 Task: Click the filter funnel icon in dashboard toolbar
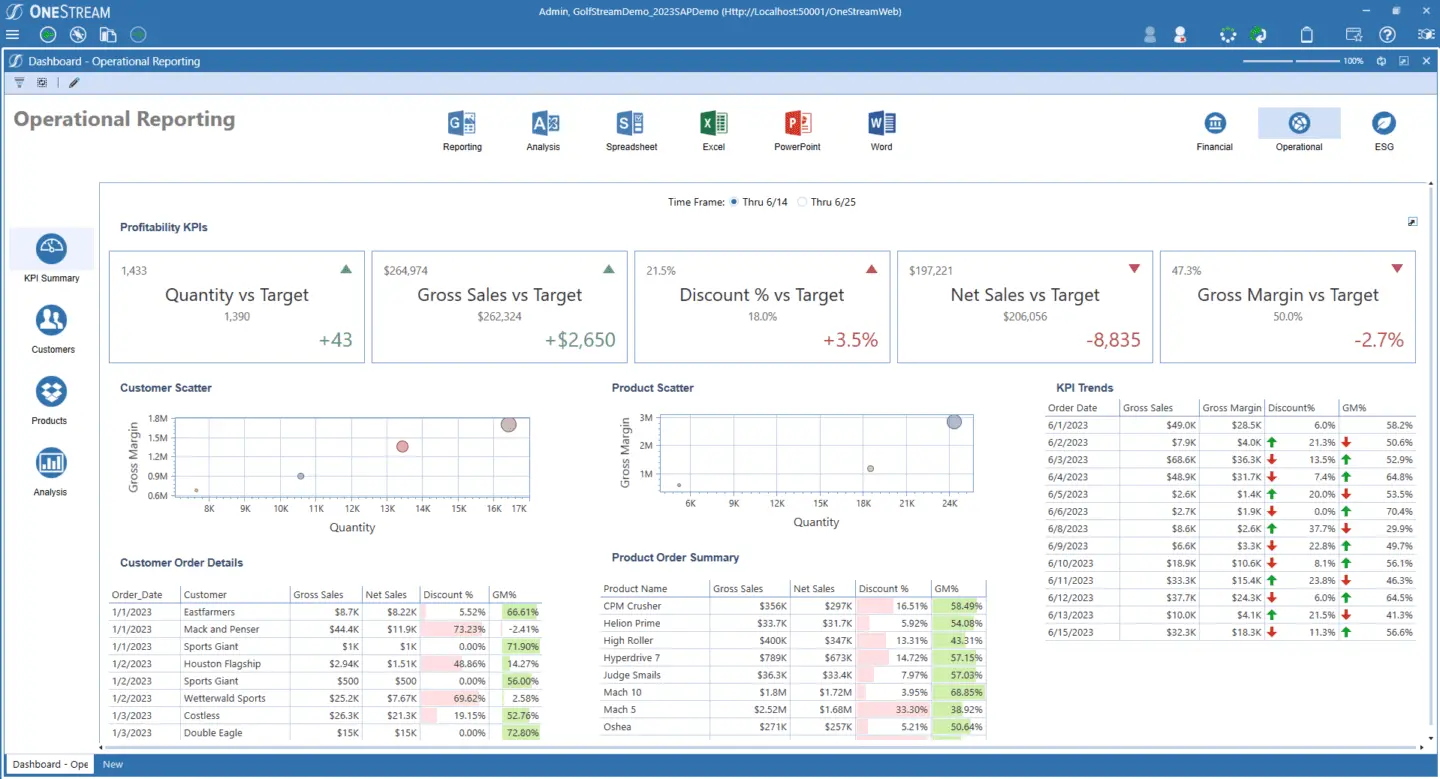point(19,83)
